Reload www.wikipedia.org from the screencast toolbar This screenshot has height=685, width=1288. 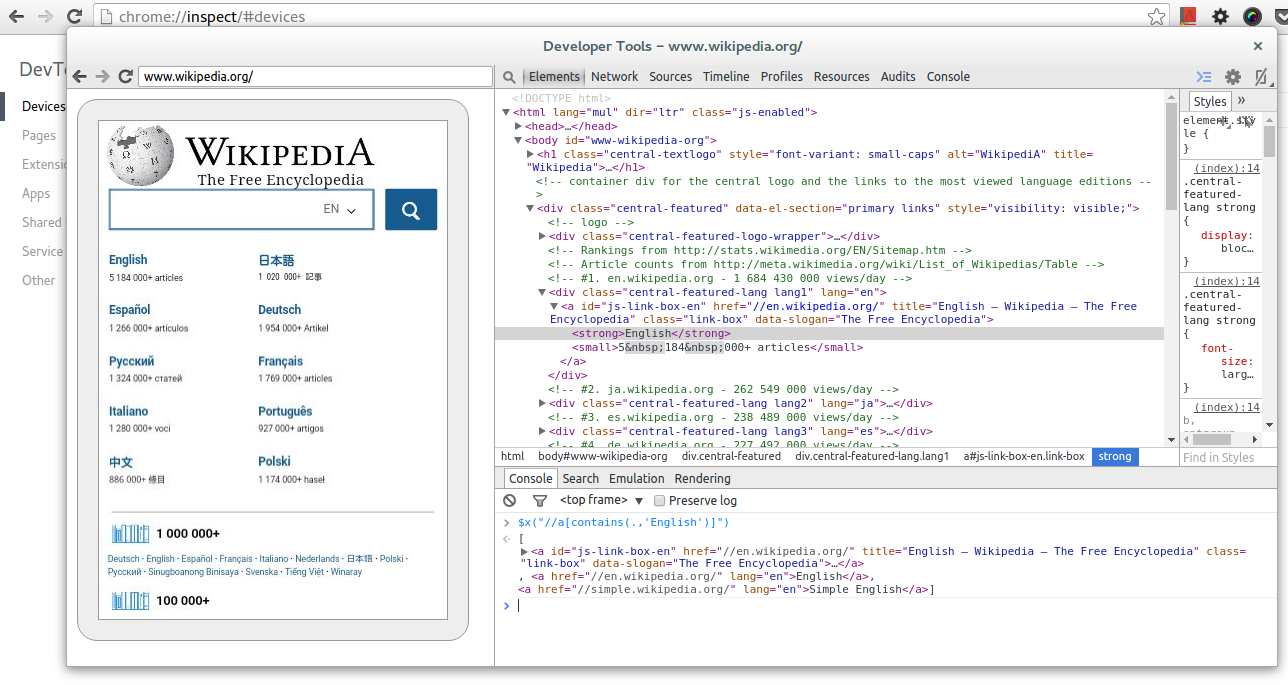[125, 76]
